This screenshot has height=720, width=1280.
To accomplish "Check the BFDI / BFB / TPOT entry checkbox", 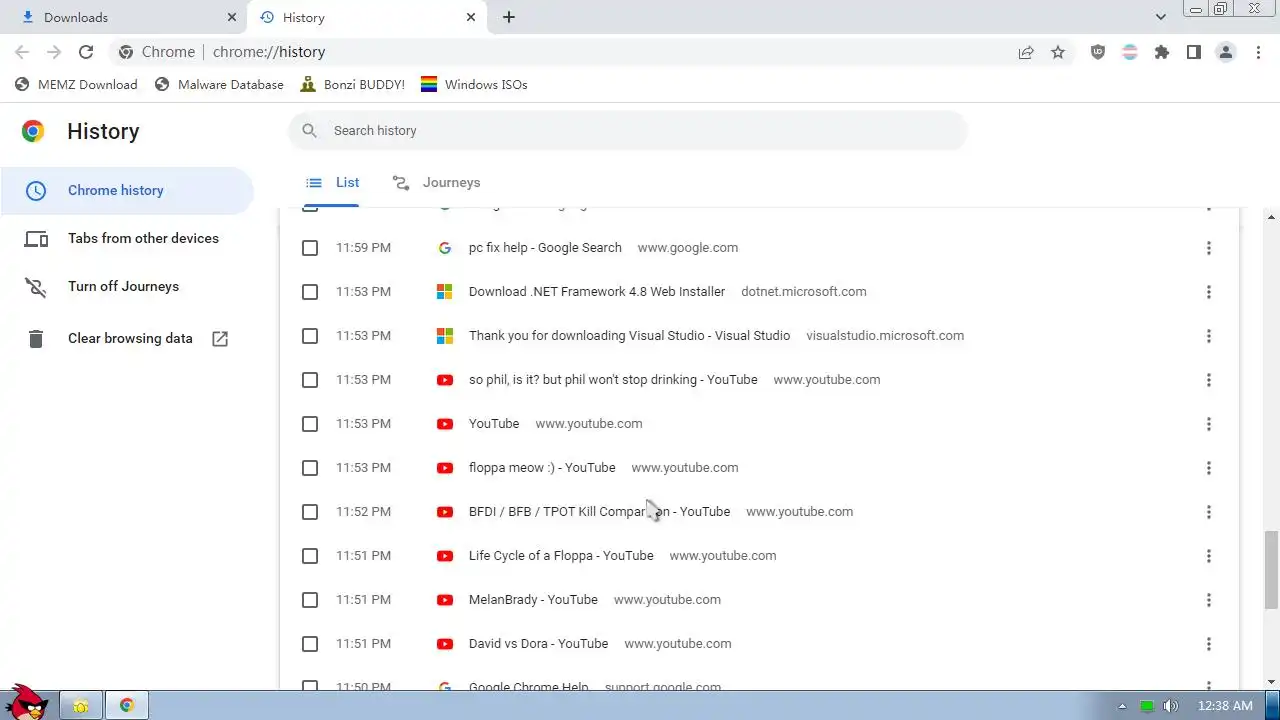I will pos(310,512).
